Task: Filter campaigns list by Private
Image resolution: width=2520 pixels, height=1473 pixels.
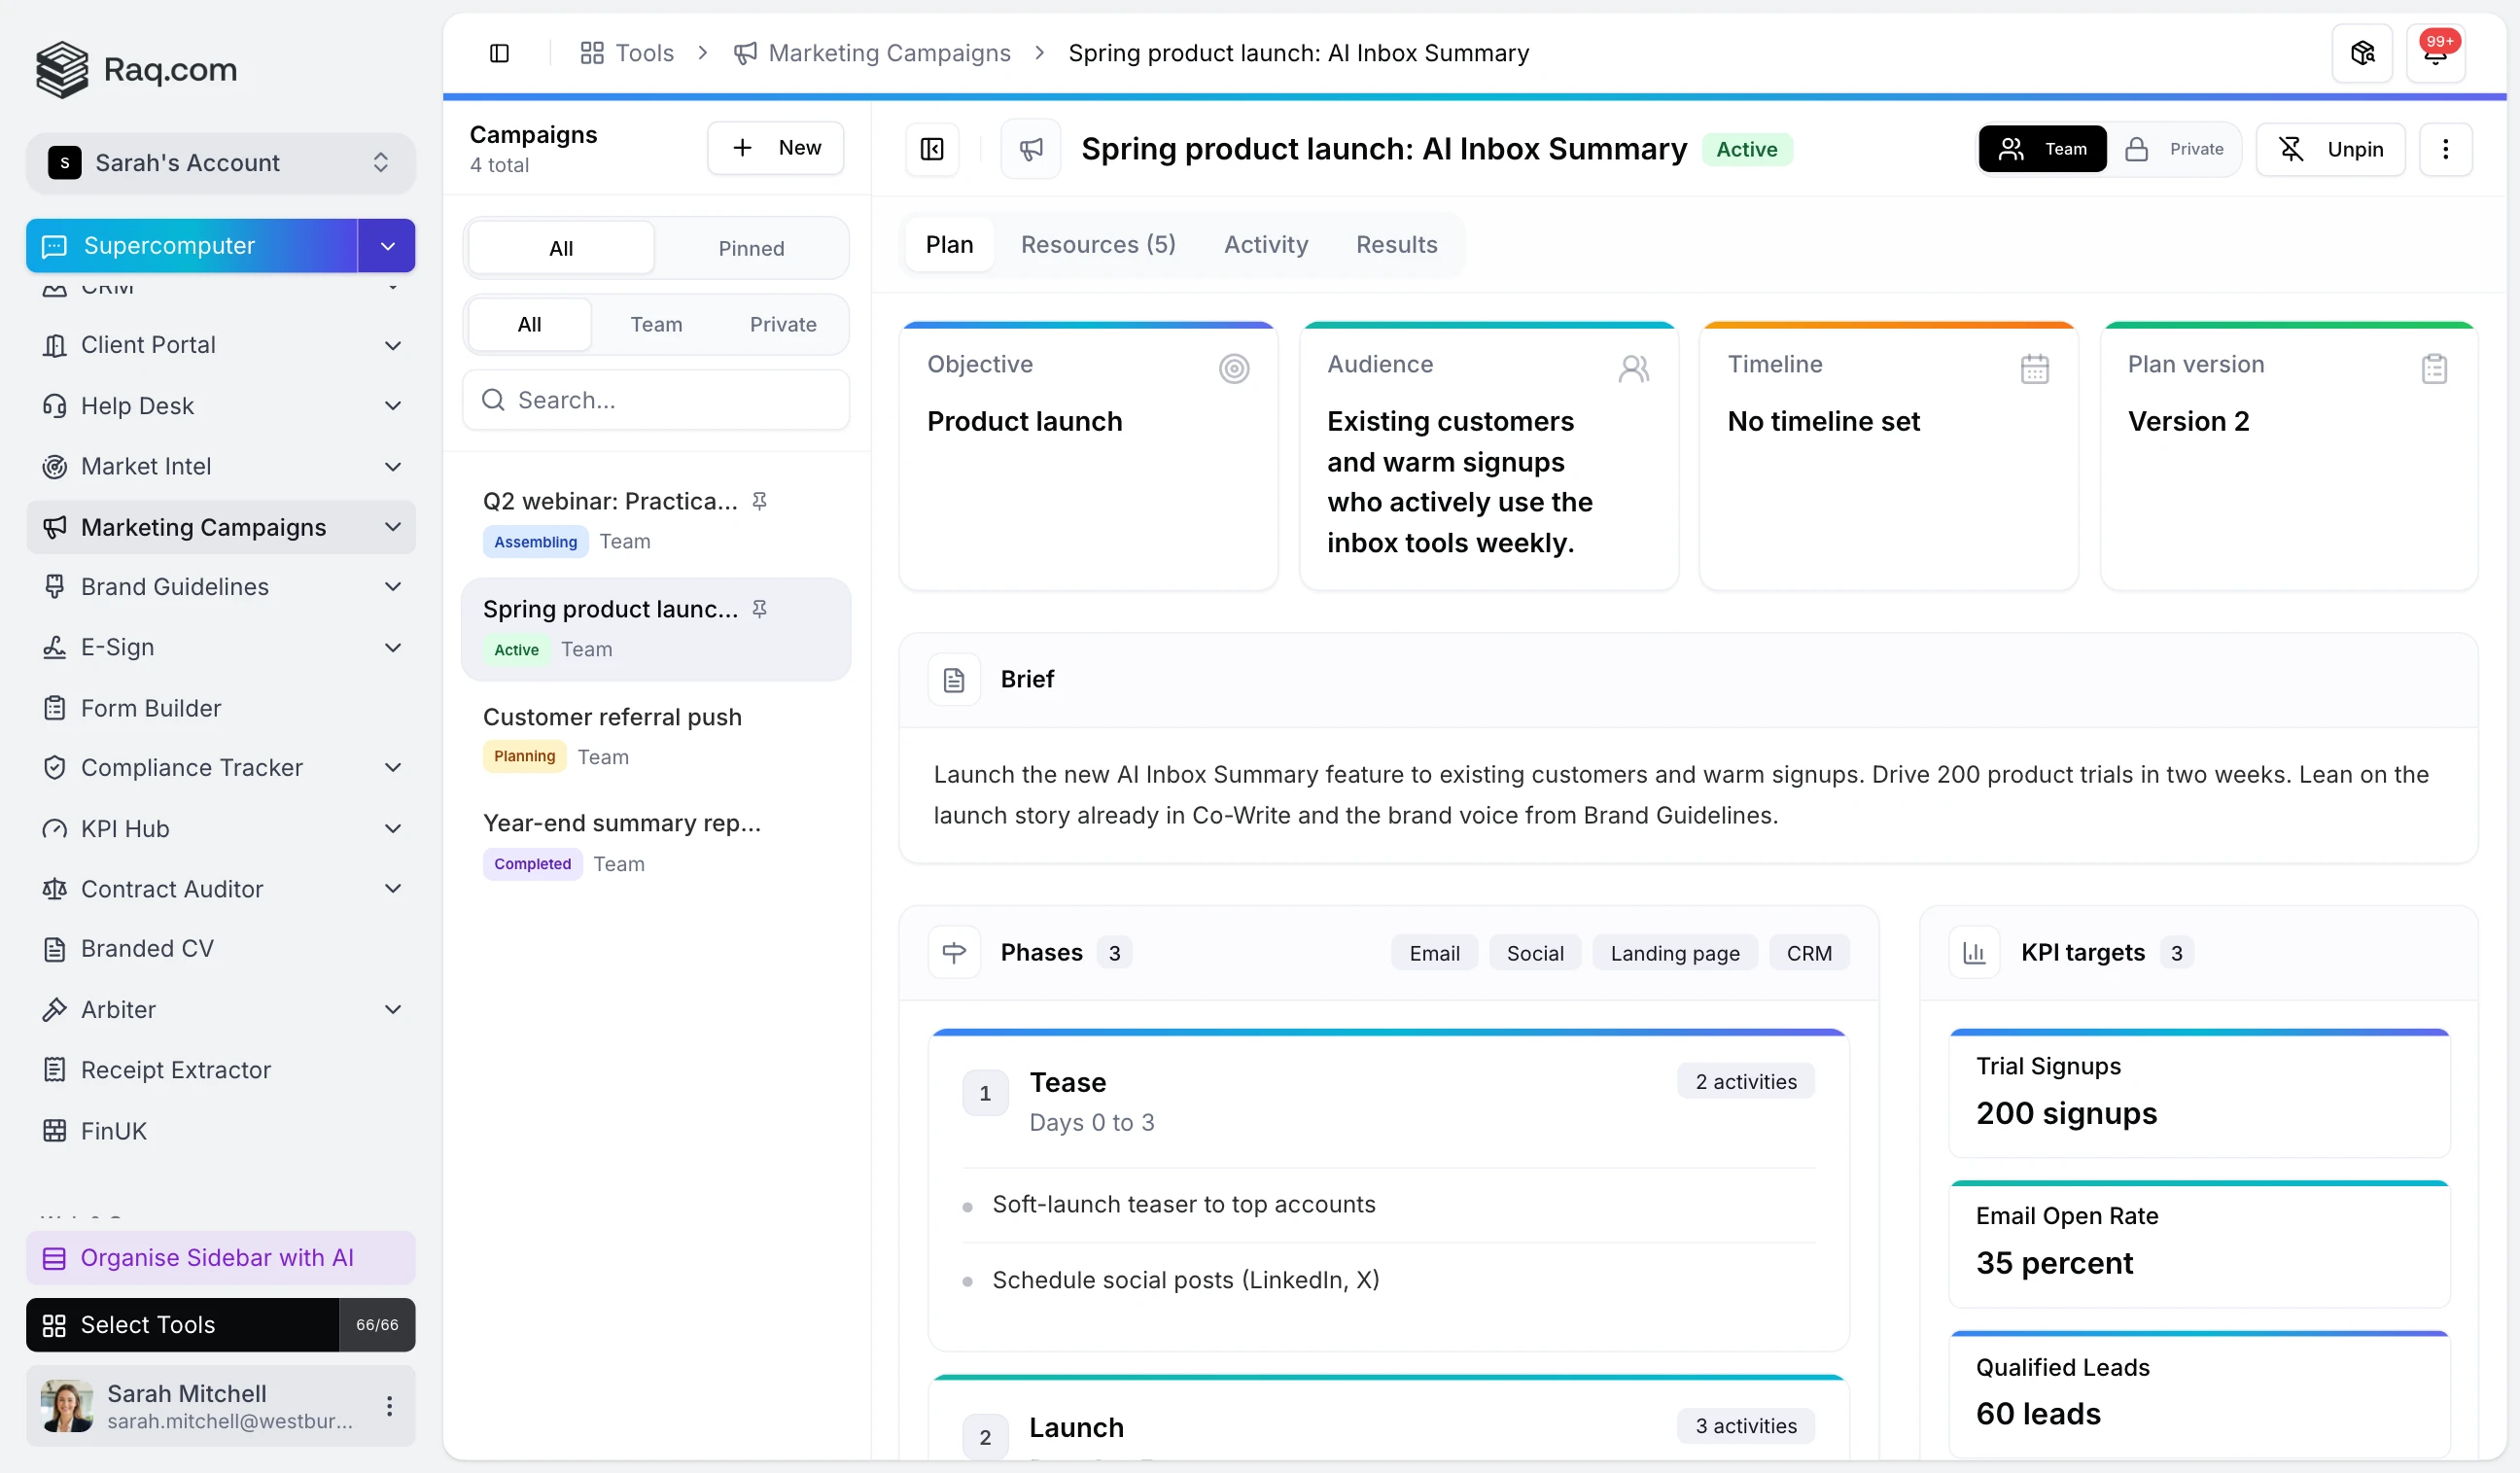Action: pos(783,324)
